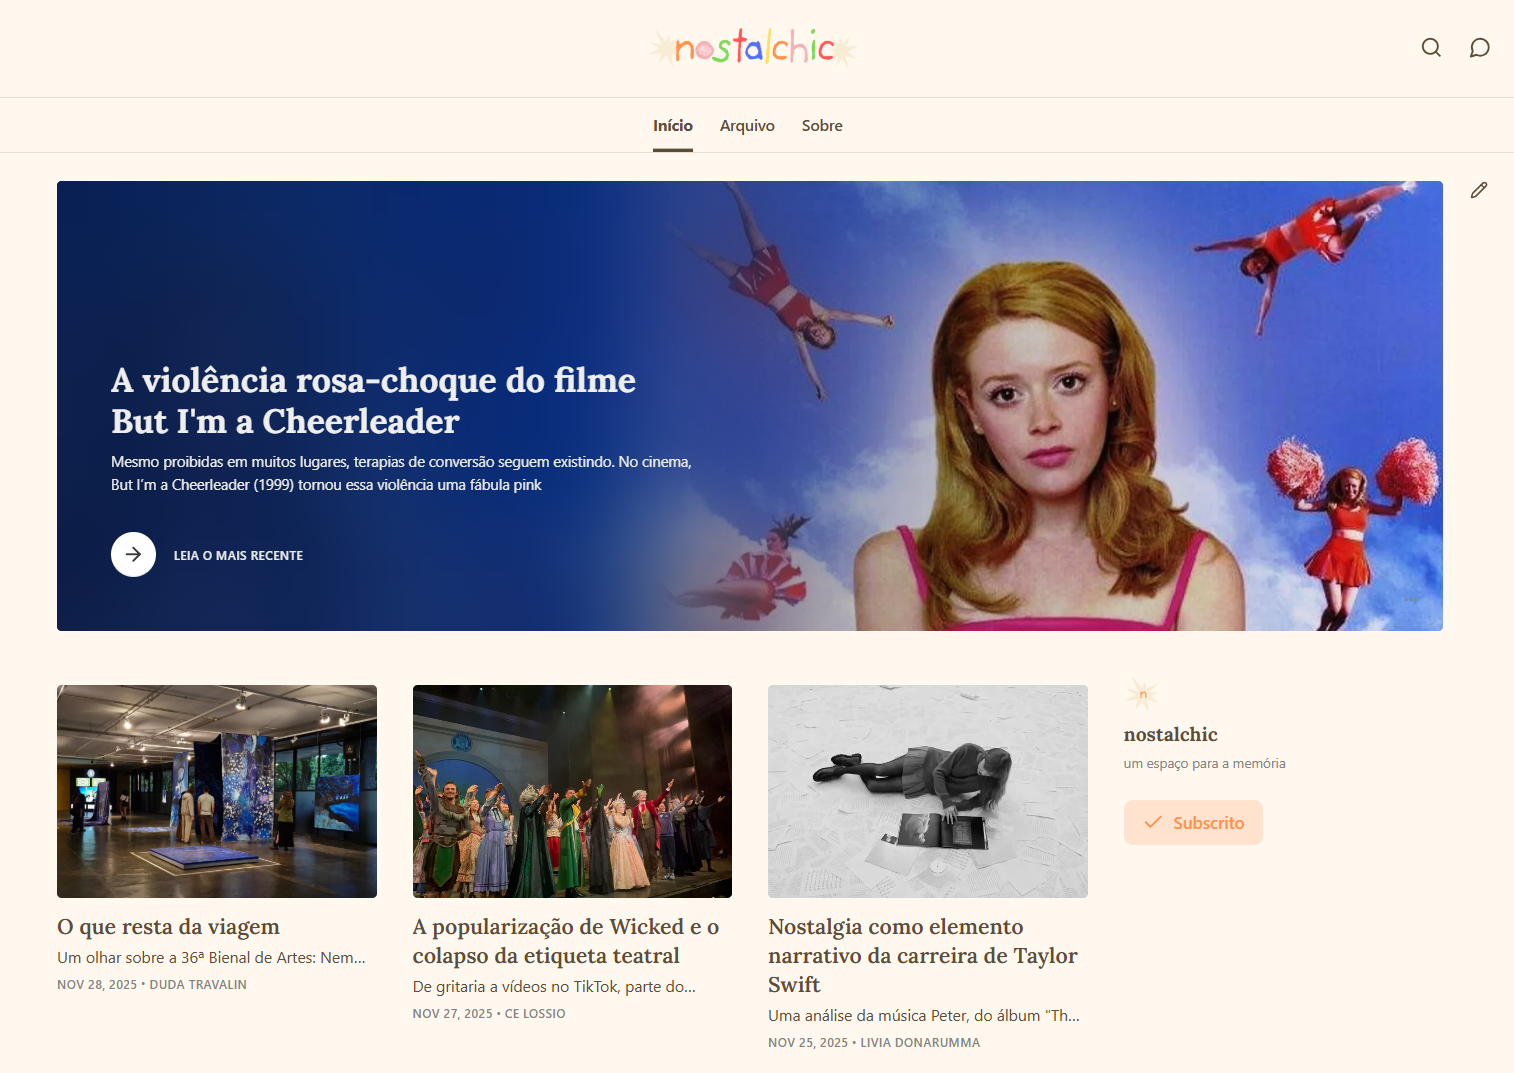
Task: Open the article O que resta da viagem
Action: click(168, 927)
